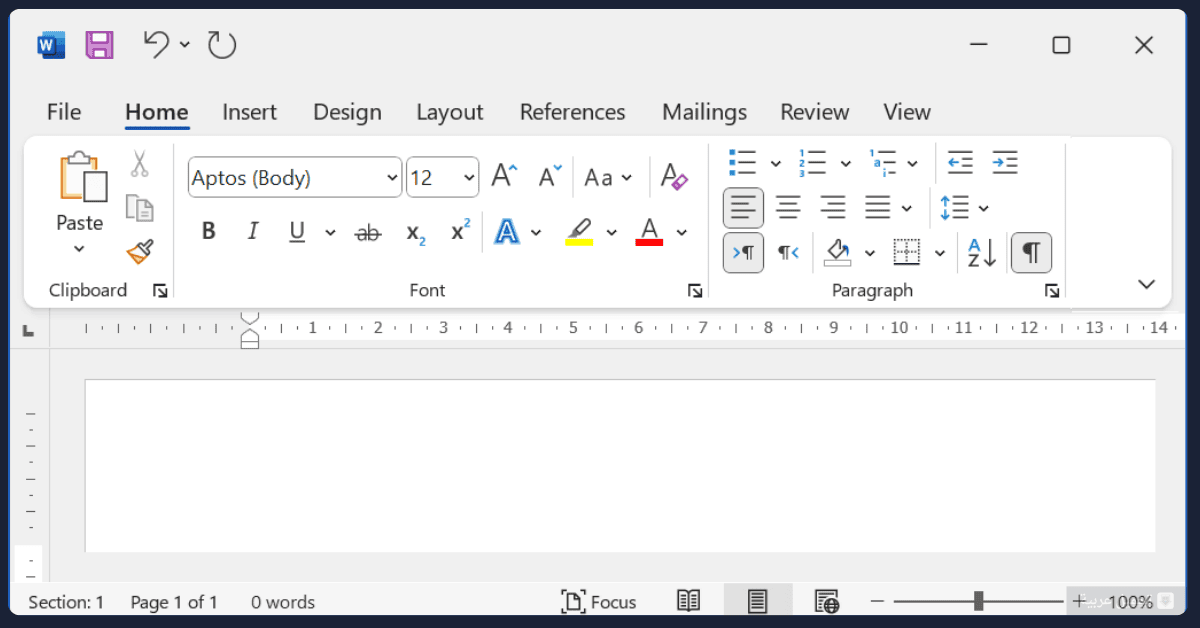Open the Clipboard pane launcher
Screen dimensions: 1200x628
click(160, 291)
